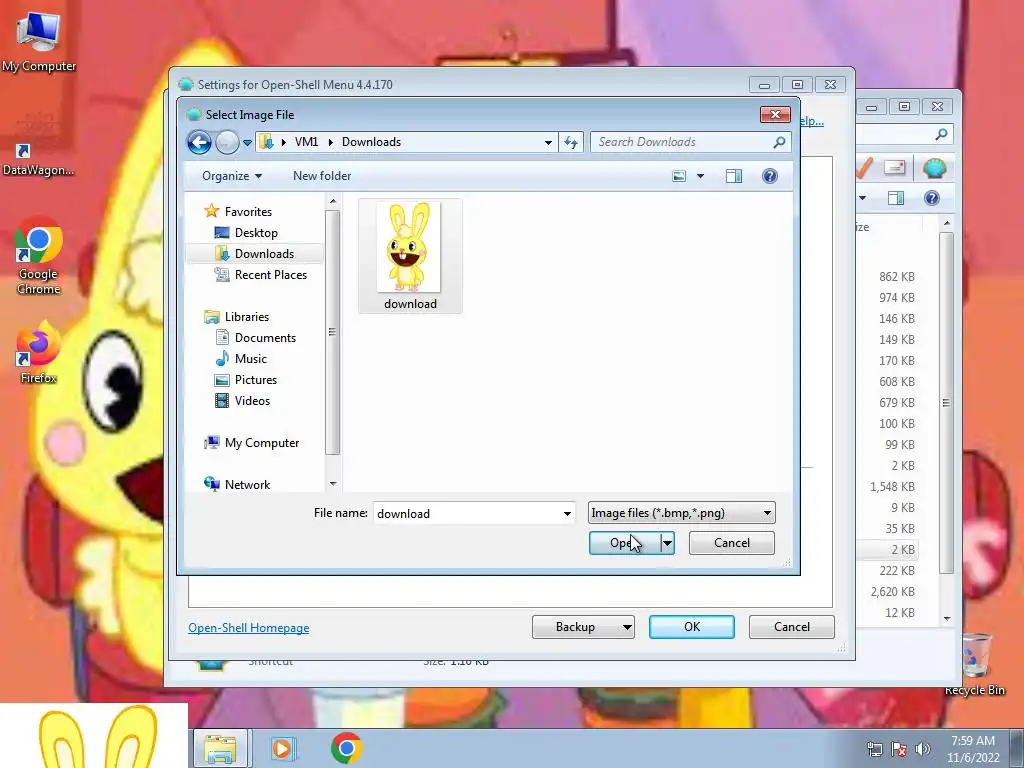Confirm Open-Shell settings with OK
Screen dimensions: 1024x768
pos(692,627)
